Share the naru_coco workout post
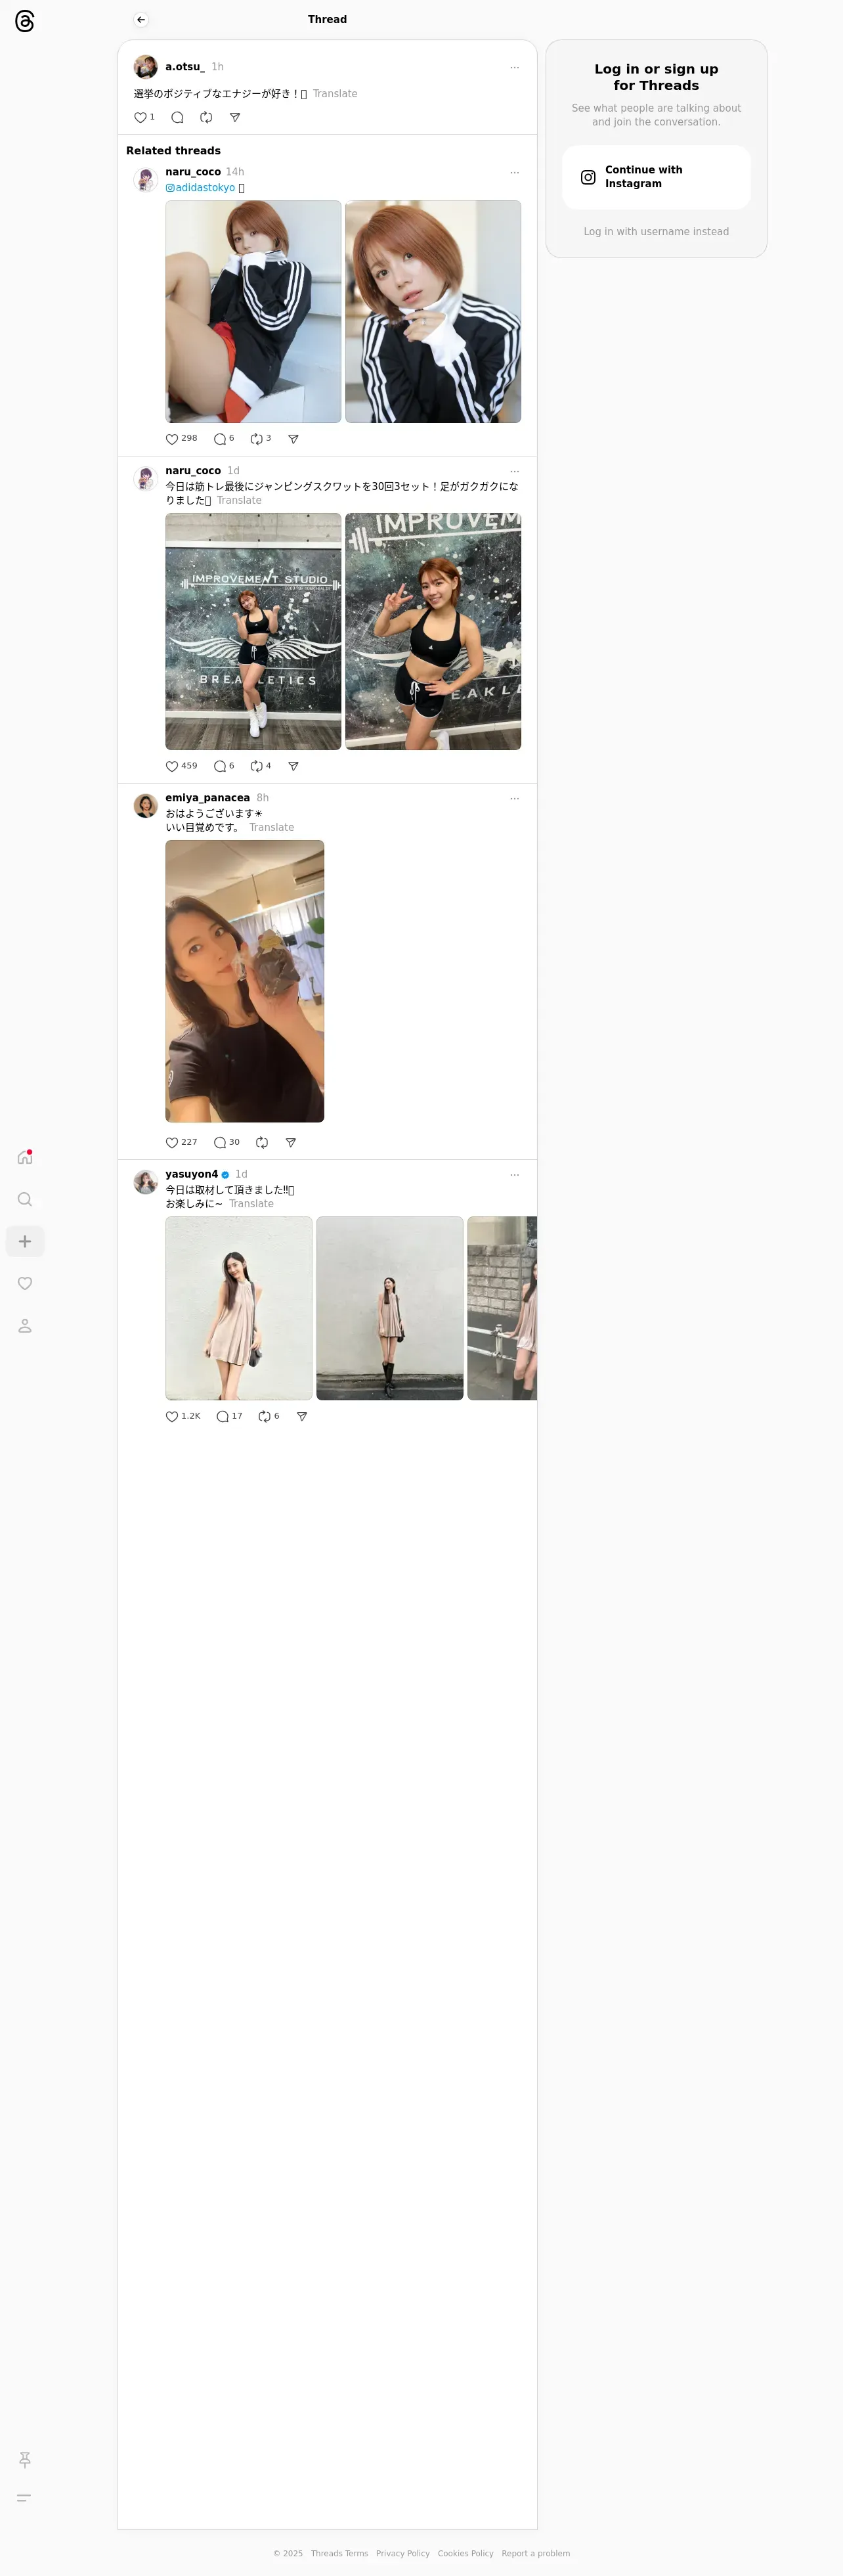Screen dimensions: 843x2576 293,767
